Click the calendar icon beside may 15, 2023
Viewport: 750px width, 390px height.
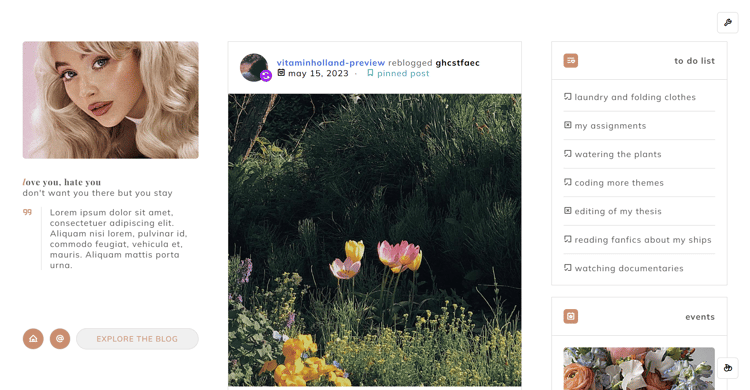coord(281,73)
